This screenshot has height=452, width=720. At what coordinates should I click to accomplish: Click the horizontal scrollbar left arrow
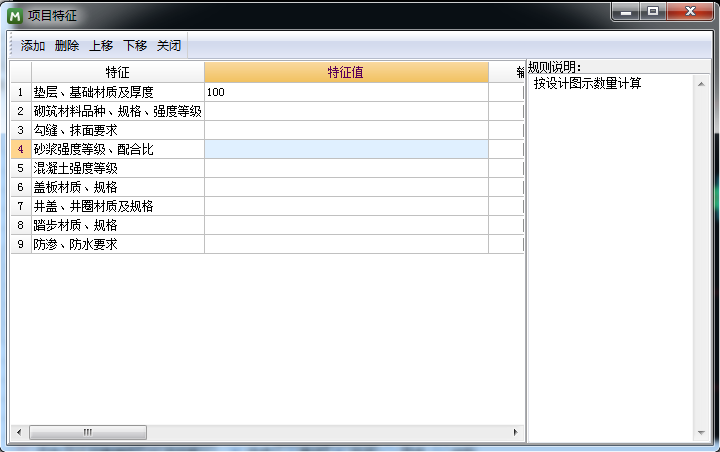[19, 432]
